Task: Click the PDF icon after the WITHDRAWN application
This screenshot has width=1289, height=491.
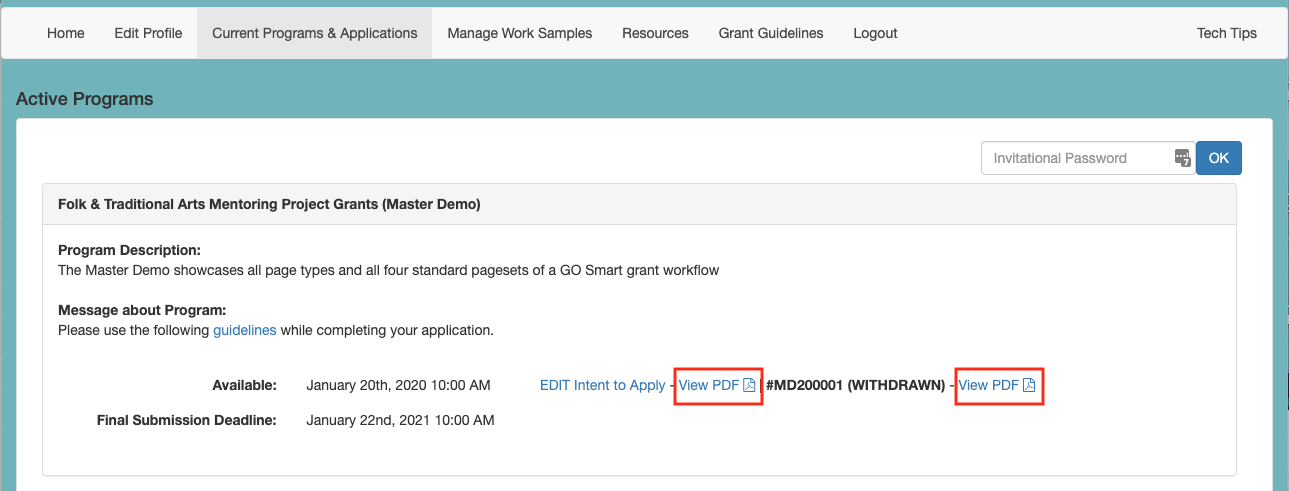Action: tap(1029, 385)
